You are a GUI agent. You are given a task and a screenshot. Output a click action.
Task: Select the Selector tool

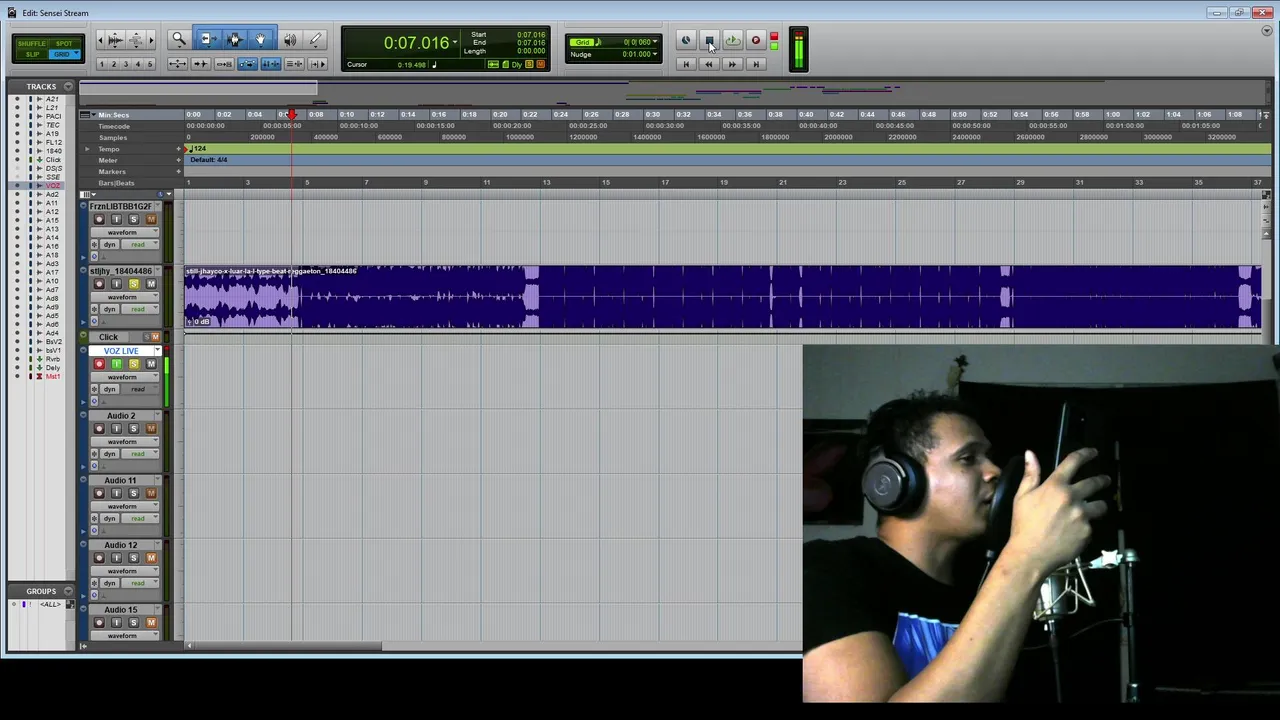click(234, 40)
